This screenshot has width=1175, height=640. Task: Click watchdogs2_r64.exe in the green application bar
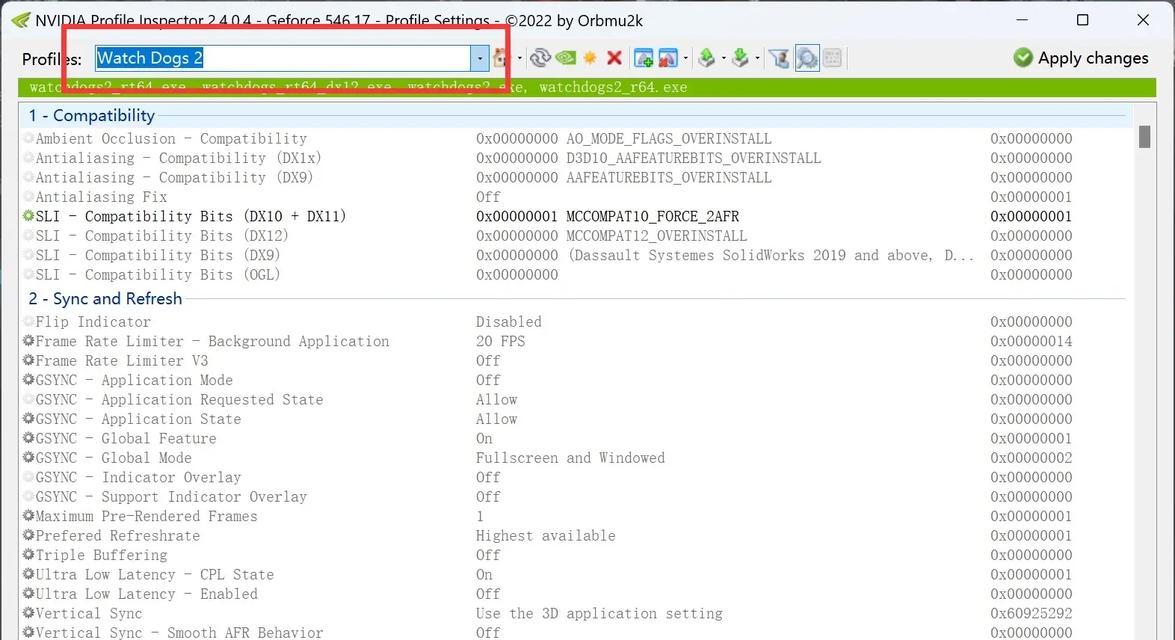[x=612, y=87]
